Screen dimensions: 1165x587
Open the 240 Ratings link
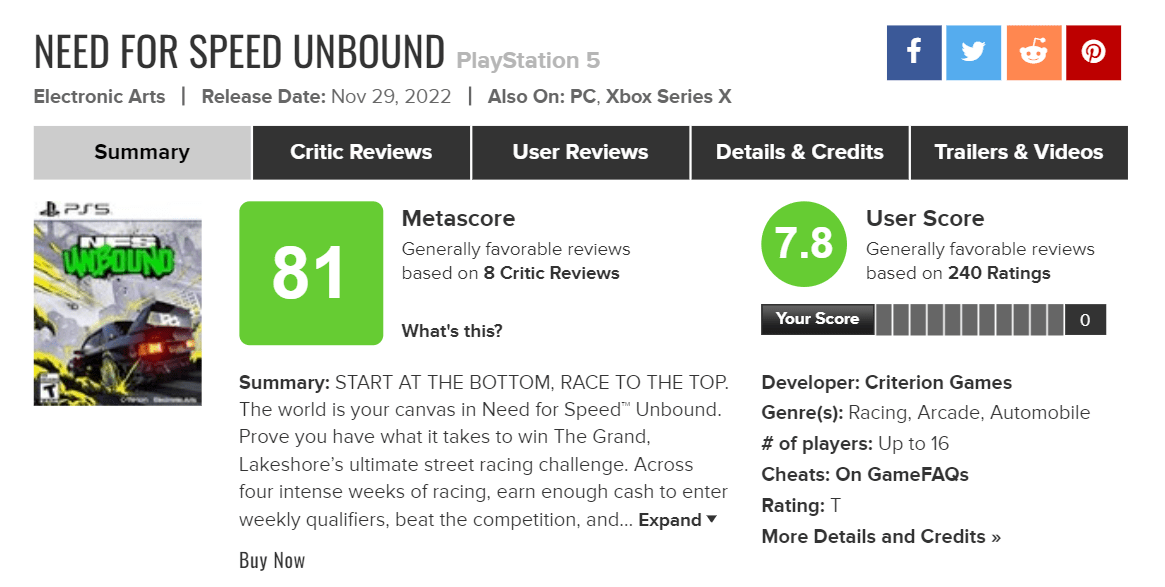(x=999, y=273)
